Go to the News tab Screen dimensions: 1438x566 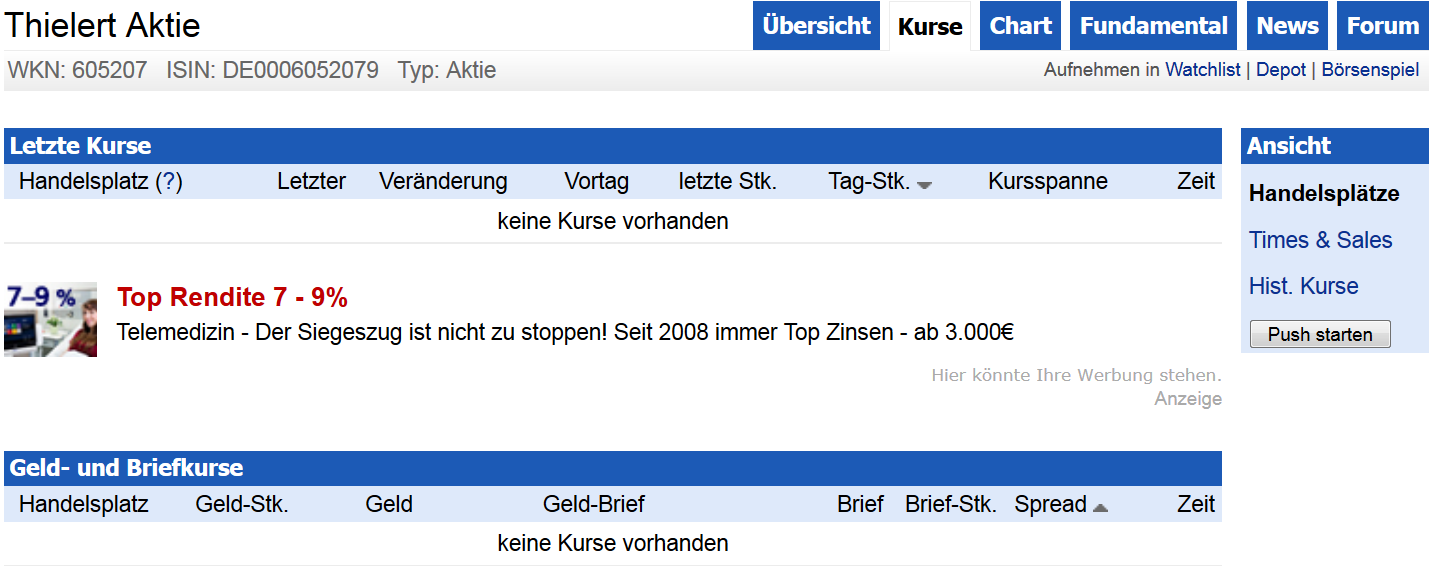(1287, 26)
